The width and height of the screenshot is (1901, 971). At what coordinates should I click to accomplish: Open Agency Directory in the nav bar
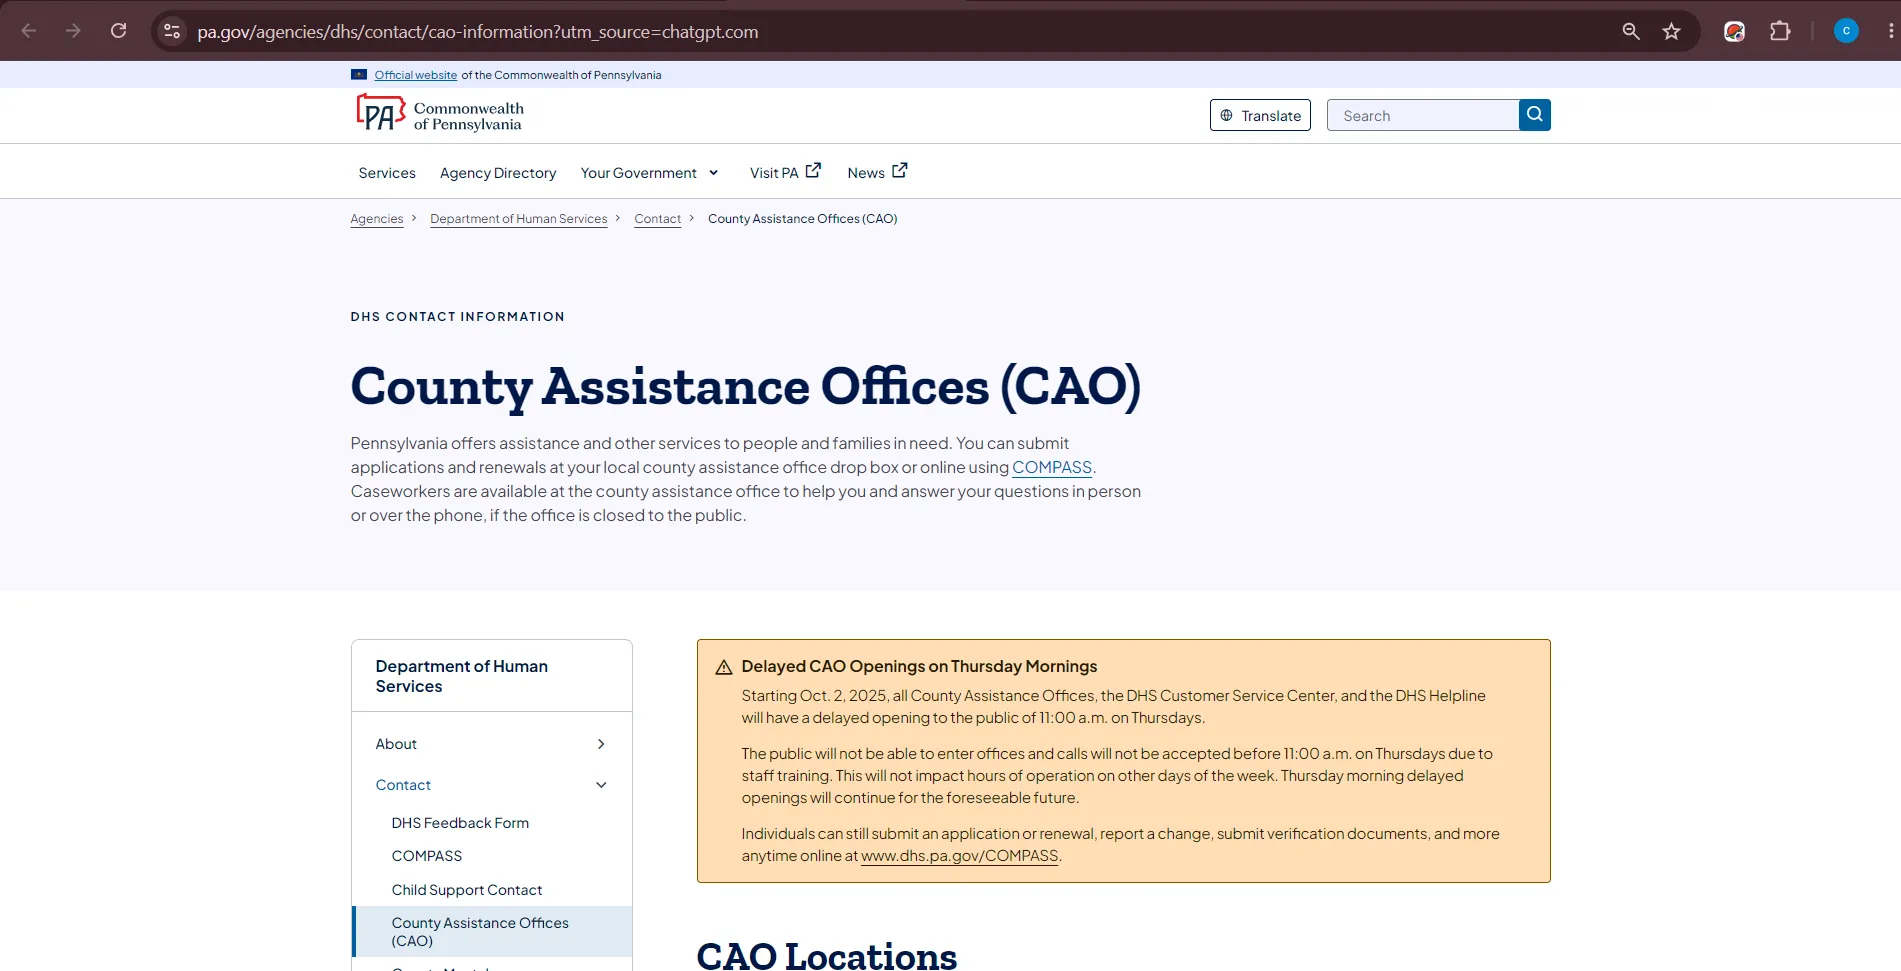[498, 173]
